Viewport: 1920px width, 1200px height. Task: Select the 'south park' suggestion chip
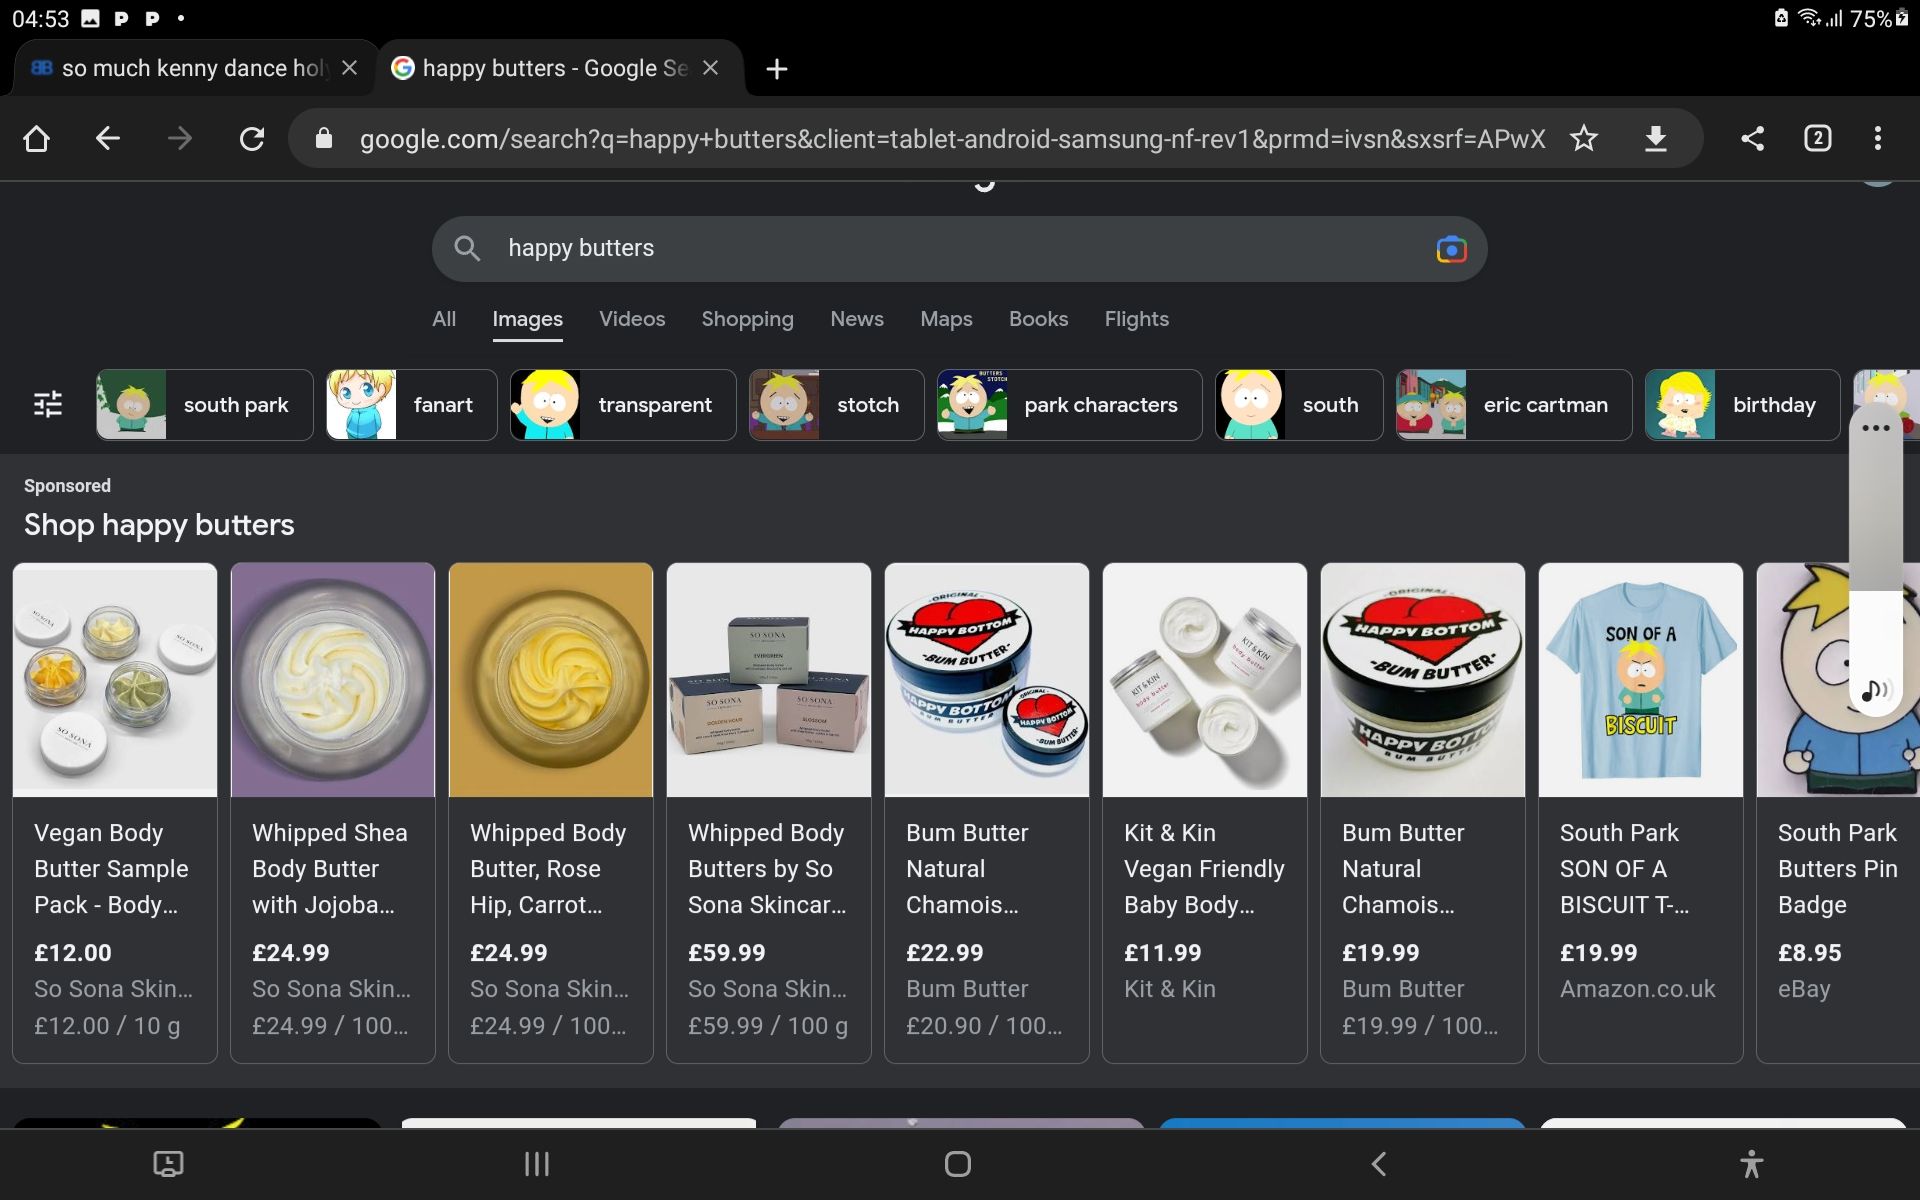coord(204,405)
